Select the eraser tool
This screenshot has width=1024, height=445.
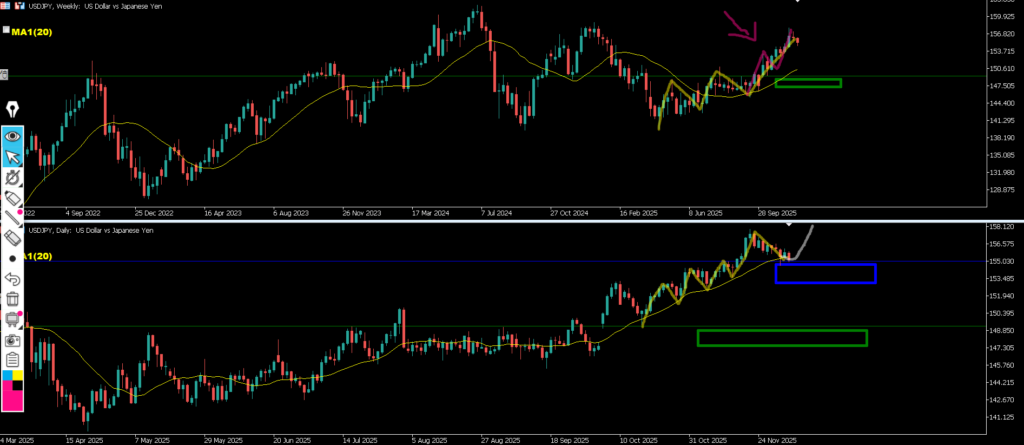coord(13,237)
